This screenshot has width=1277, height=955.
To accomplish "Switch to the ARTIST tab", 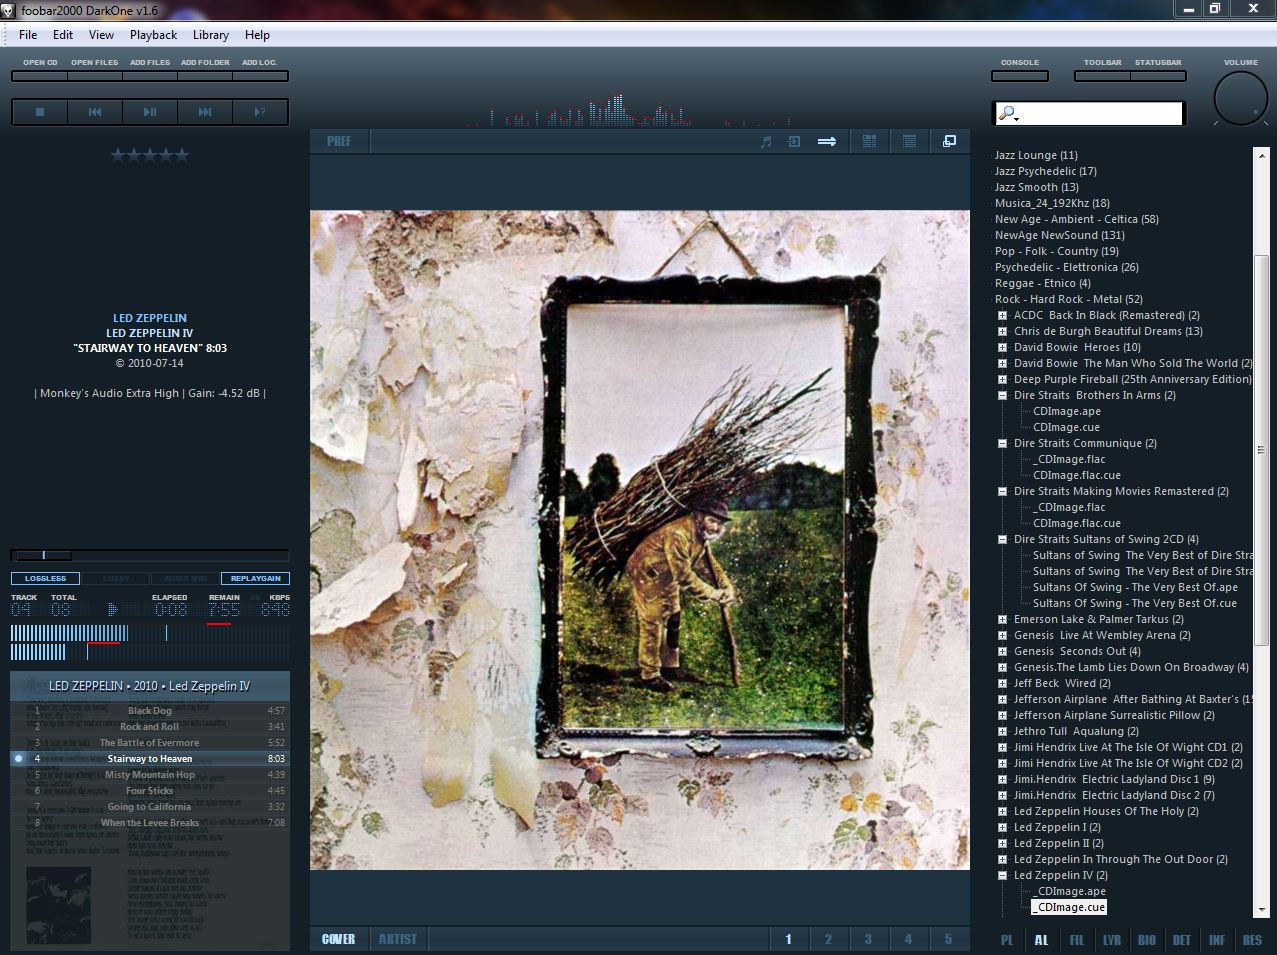I will 397,939.
